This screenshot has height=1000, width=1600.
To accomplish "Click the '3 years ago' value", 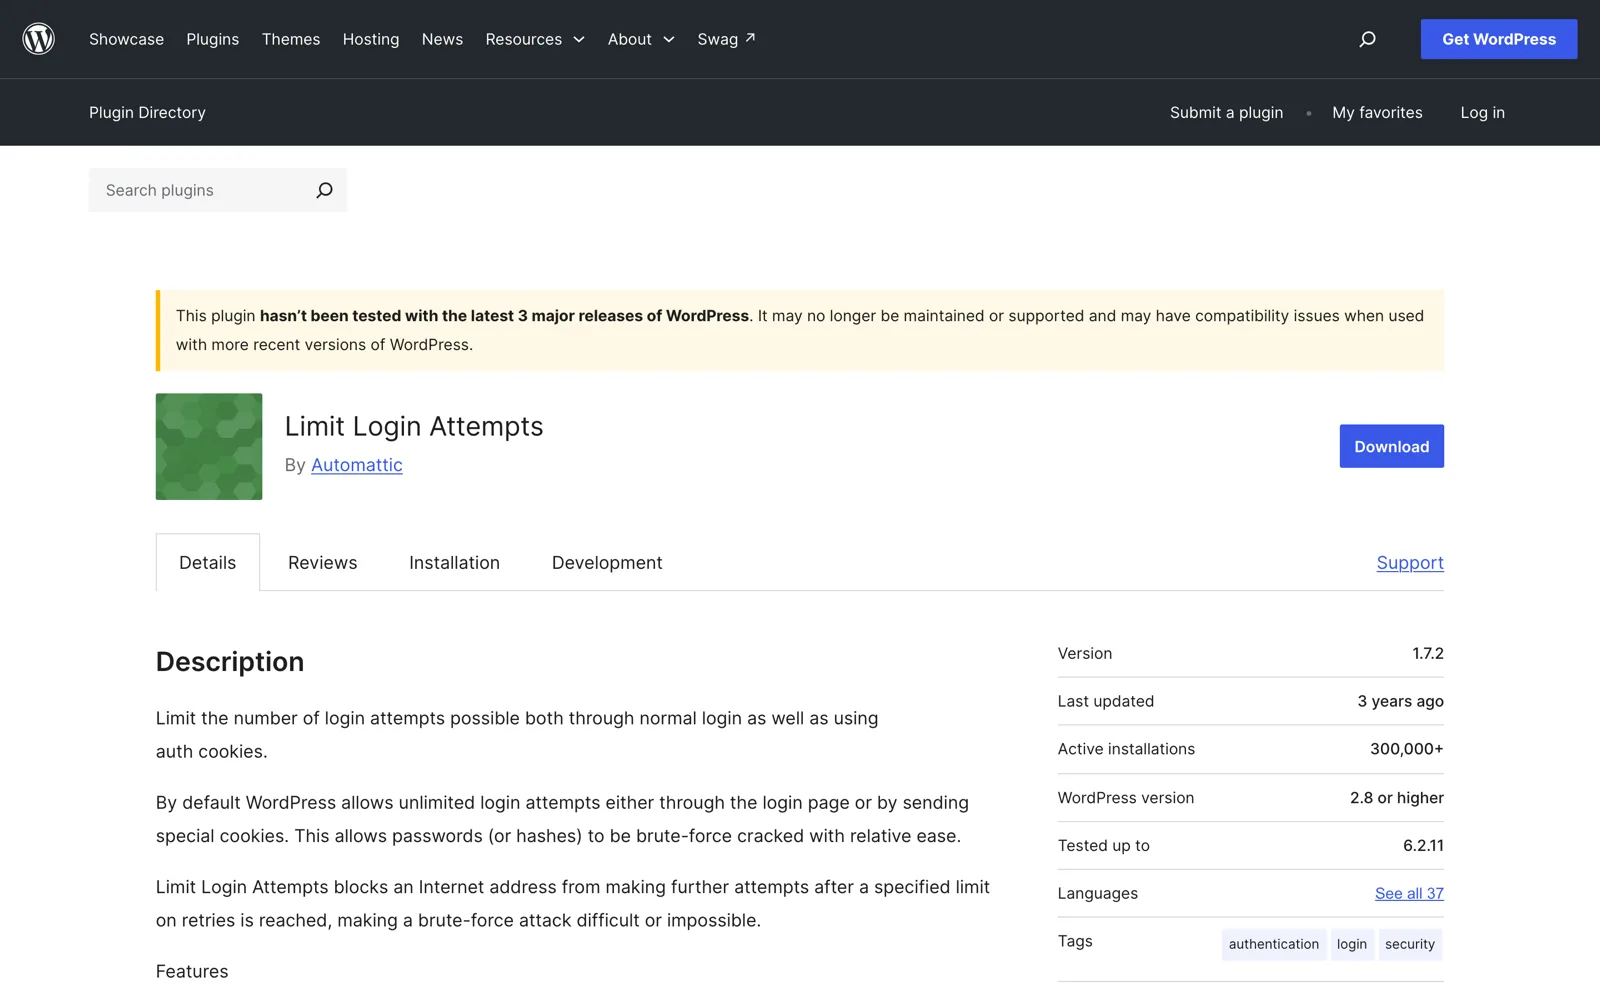I will pyautogui.click(x=1400, y=701).
